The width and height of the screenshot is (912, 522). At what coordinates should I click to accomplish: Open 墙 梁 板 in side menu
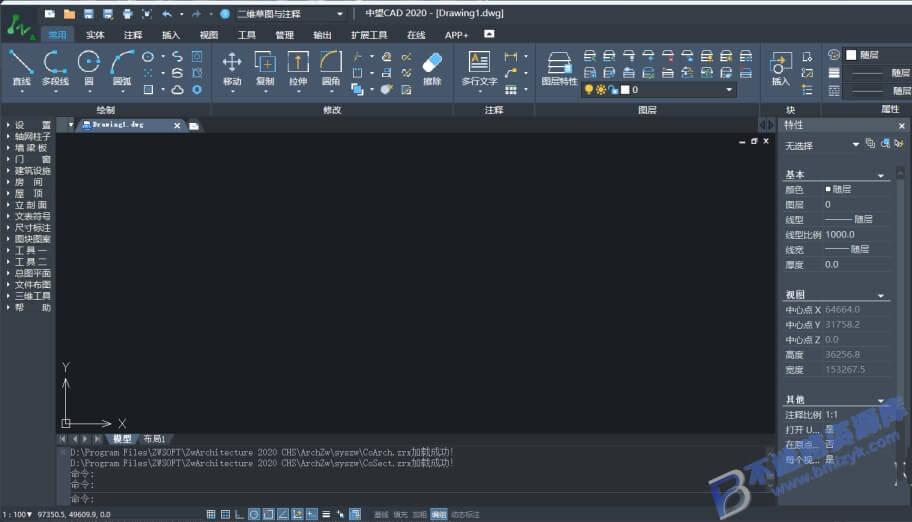click(29, 148)
